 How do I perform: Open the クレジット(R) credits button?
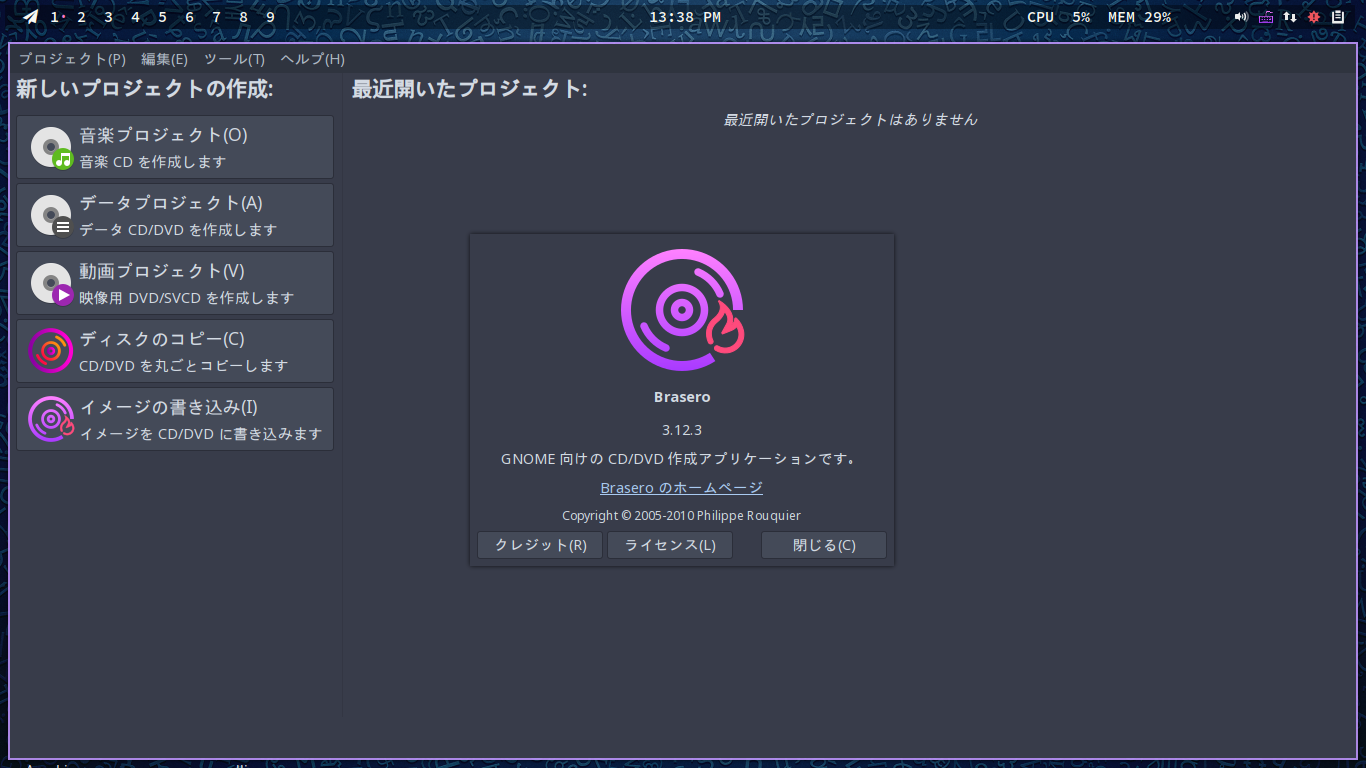540,545
